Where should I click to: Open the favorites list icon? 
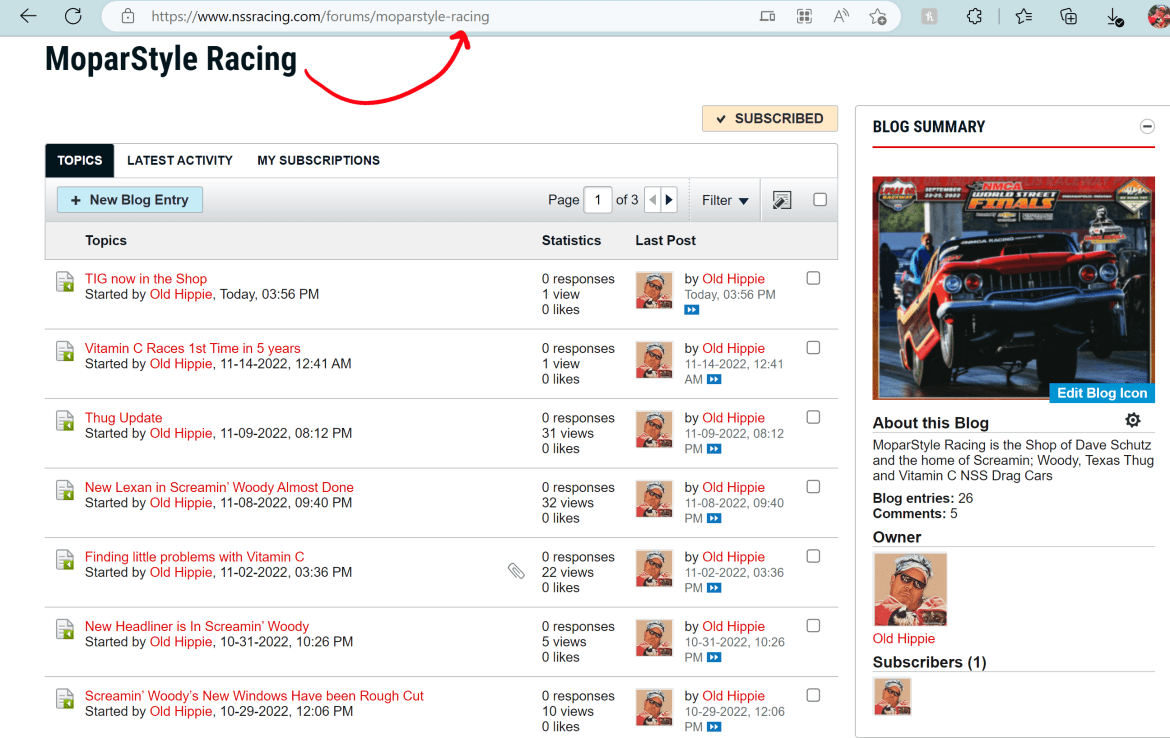[x=1024, y=16]
